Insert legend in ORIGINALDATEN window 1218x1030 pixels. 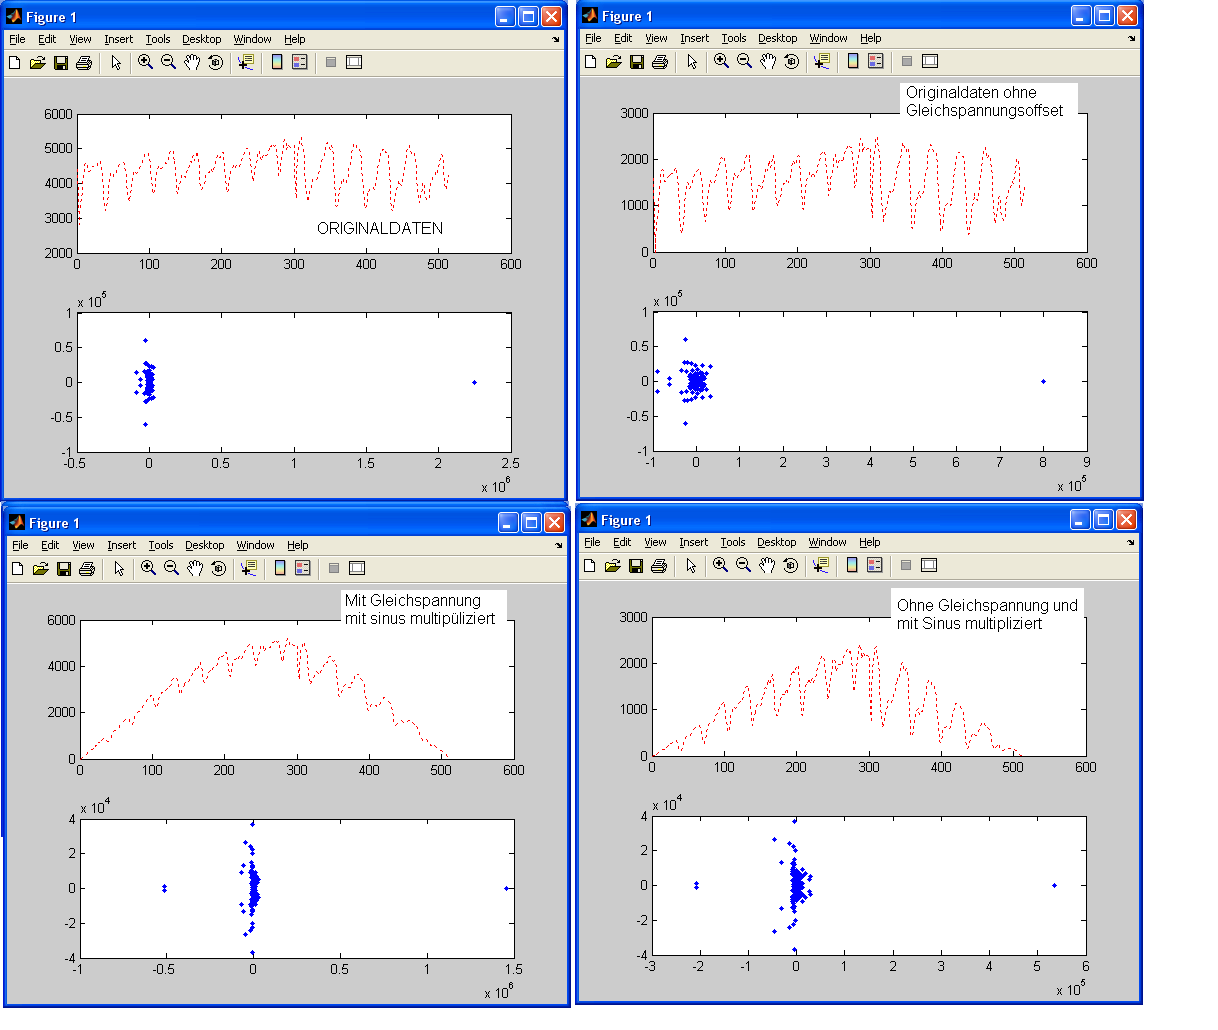(300, 62)
